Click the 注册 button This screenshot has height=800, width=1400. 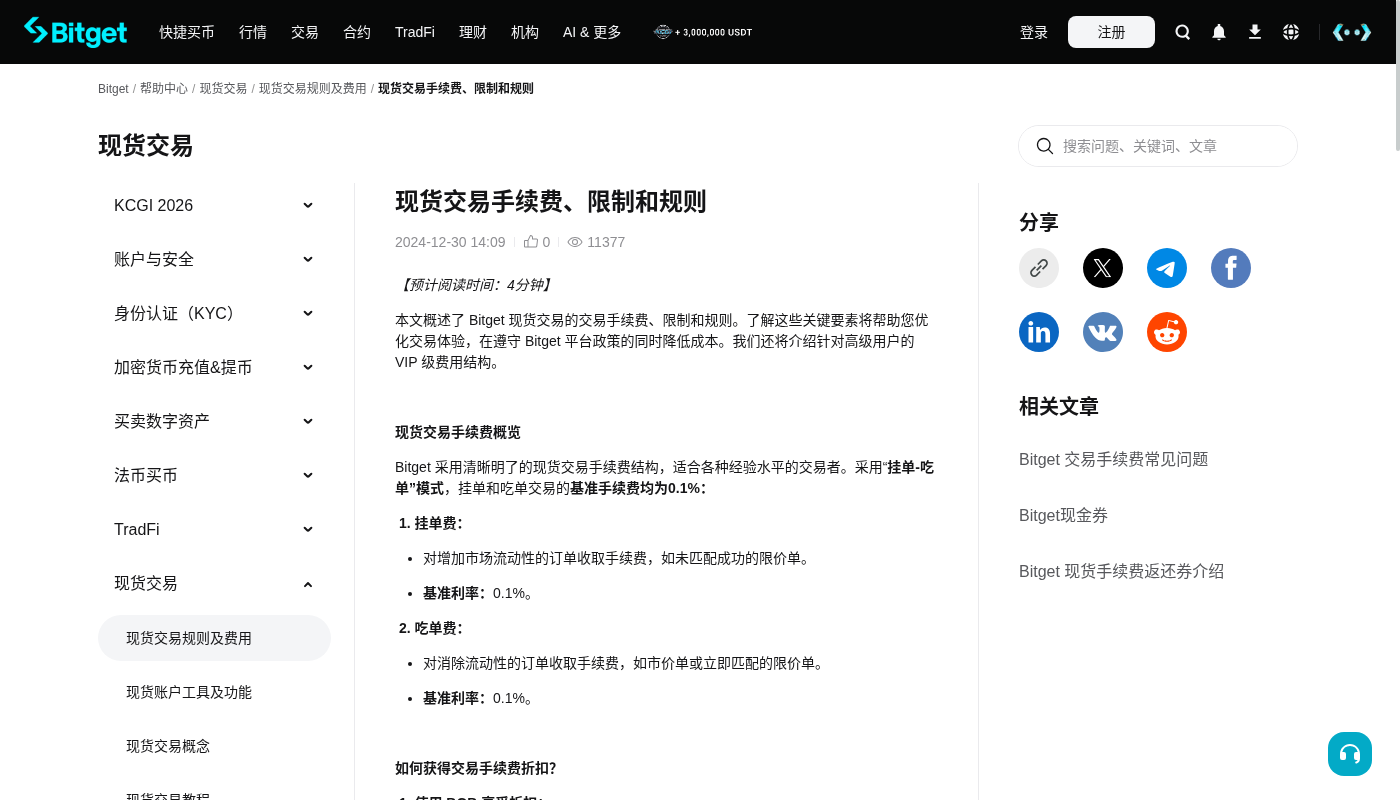pyautogui.click(x=1111, y=32)
